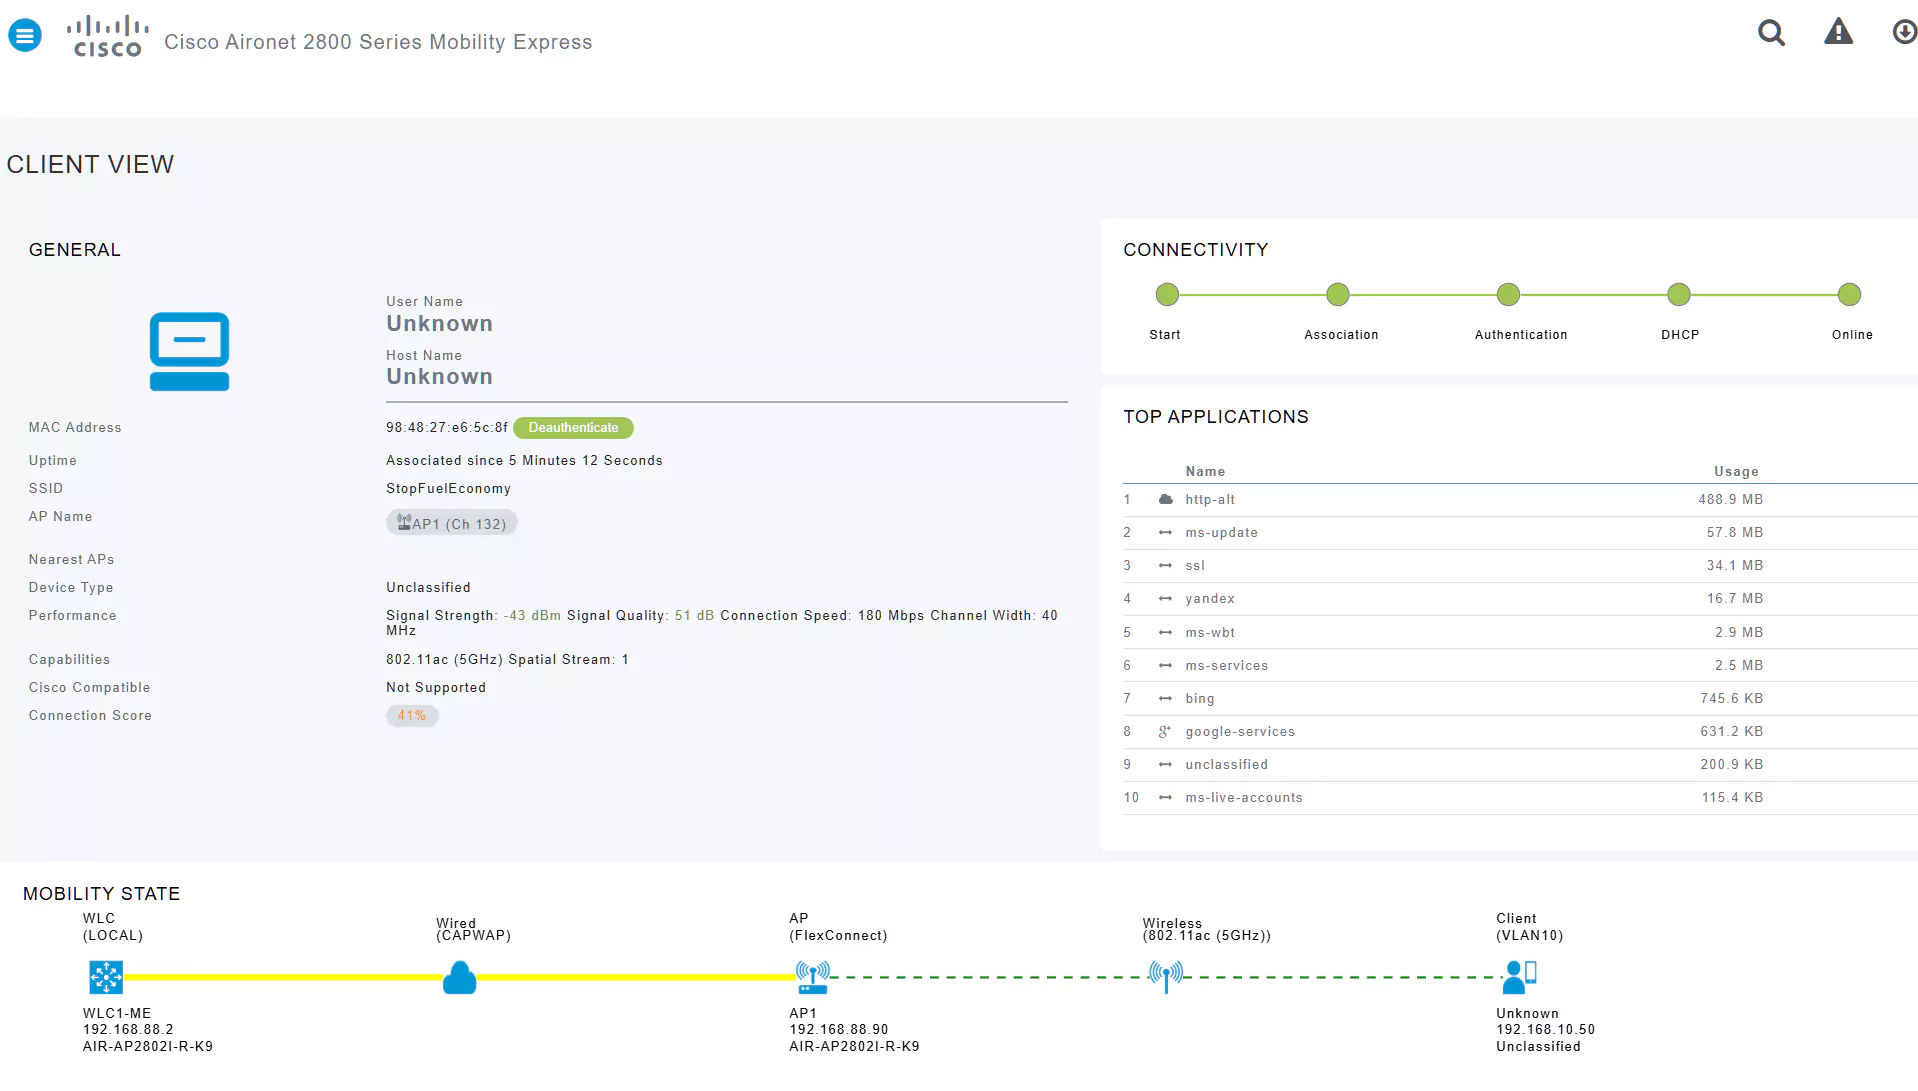Viewport: 1918px width, 1091px height.
Task: Click the wireless 802.11ac antenna icon
Action: pyautogui.click(x=1165, y=975)
